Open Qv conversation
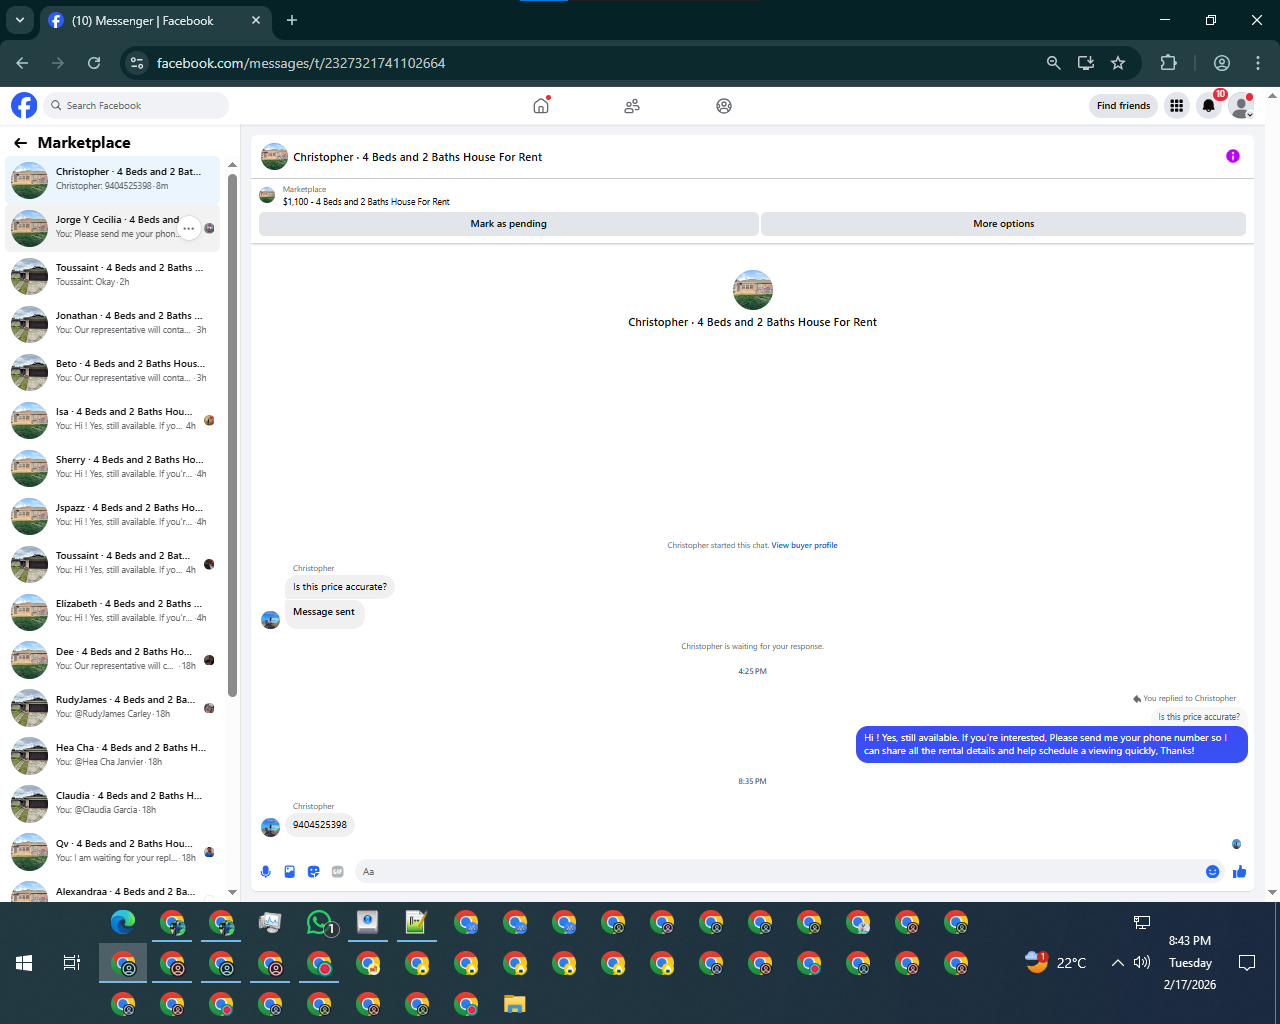Screen dimensions: 1280x1024 coord(112,852)
